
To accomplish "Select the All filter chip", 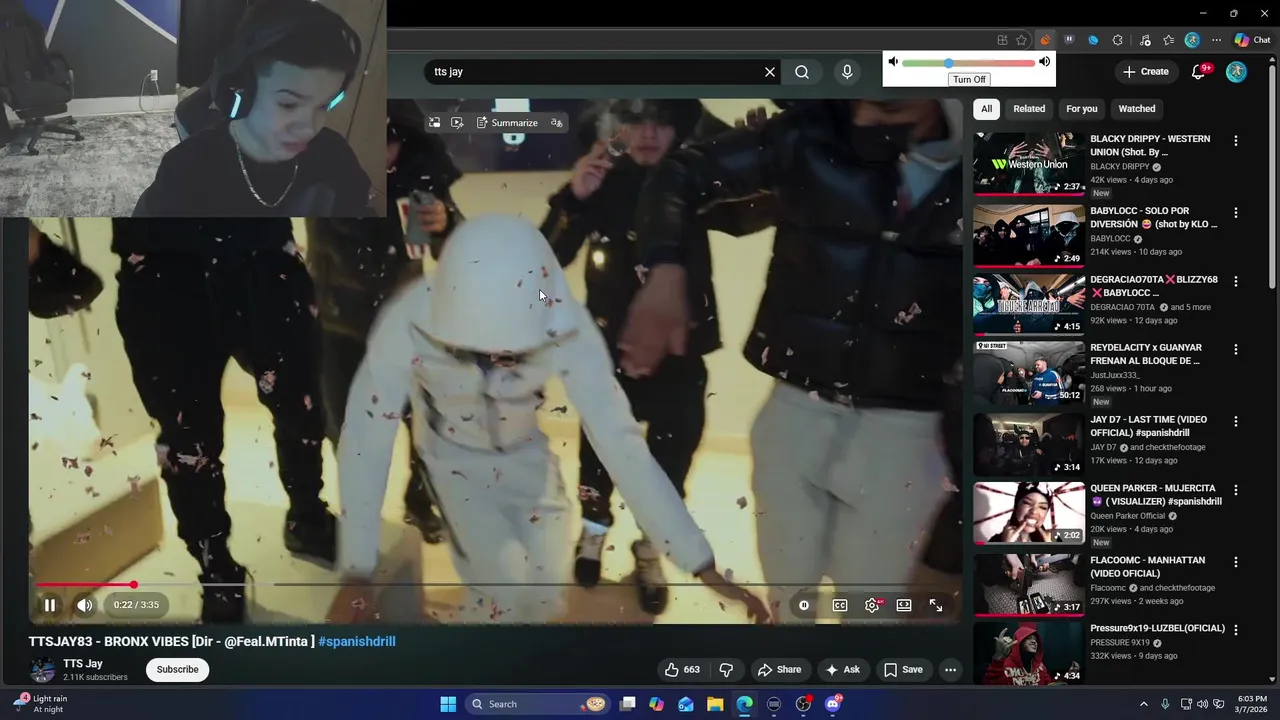I will pyautogui.click(x=986, y=109).
